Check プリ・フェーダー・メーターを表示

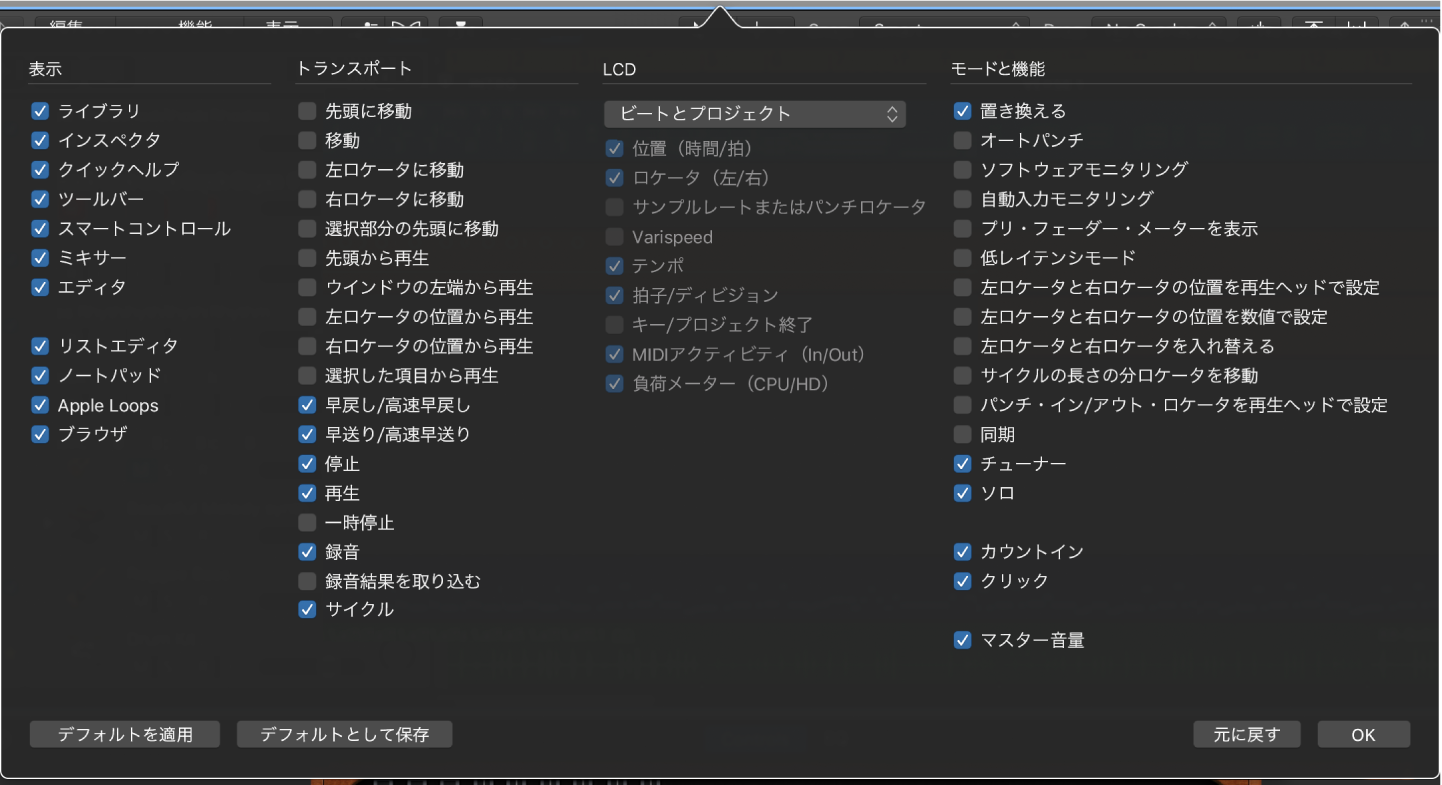(962, 229)
